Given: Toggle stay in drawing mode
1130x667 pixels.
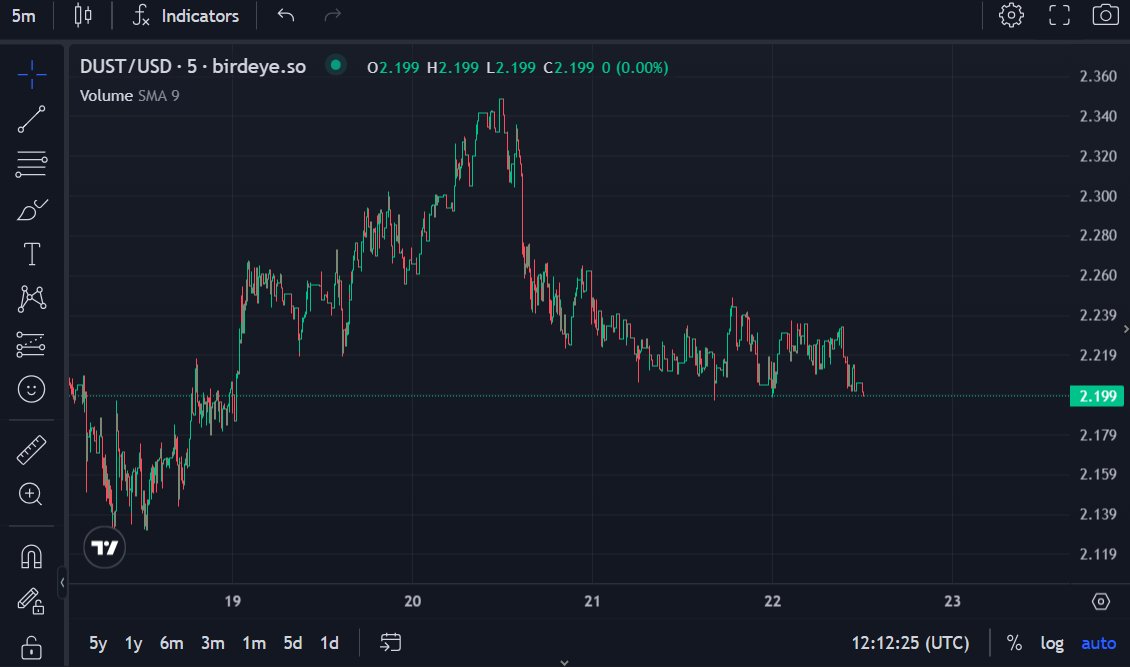Looking at the screenshot, I should [x=31, y=601].
